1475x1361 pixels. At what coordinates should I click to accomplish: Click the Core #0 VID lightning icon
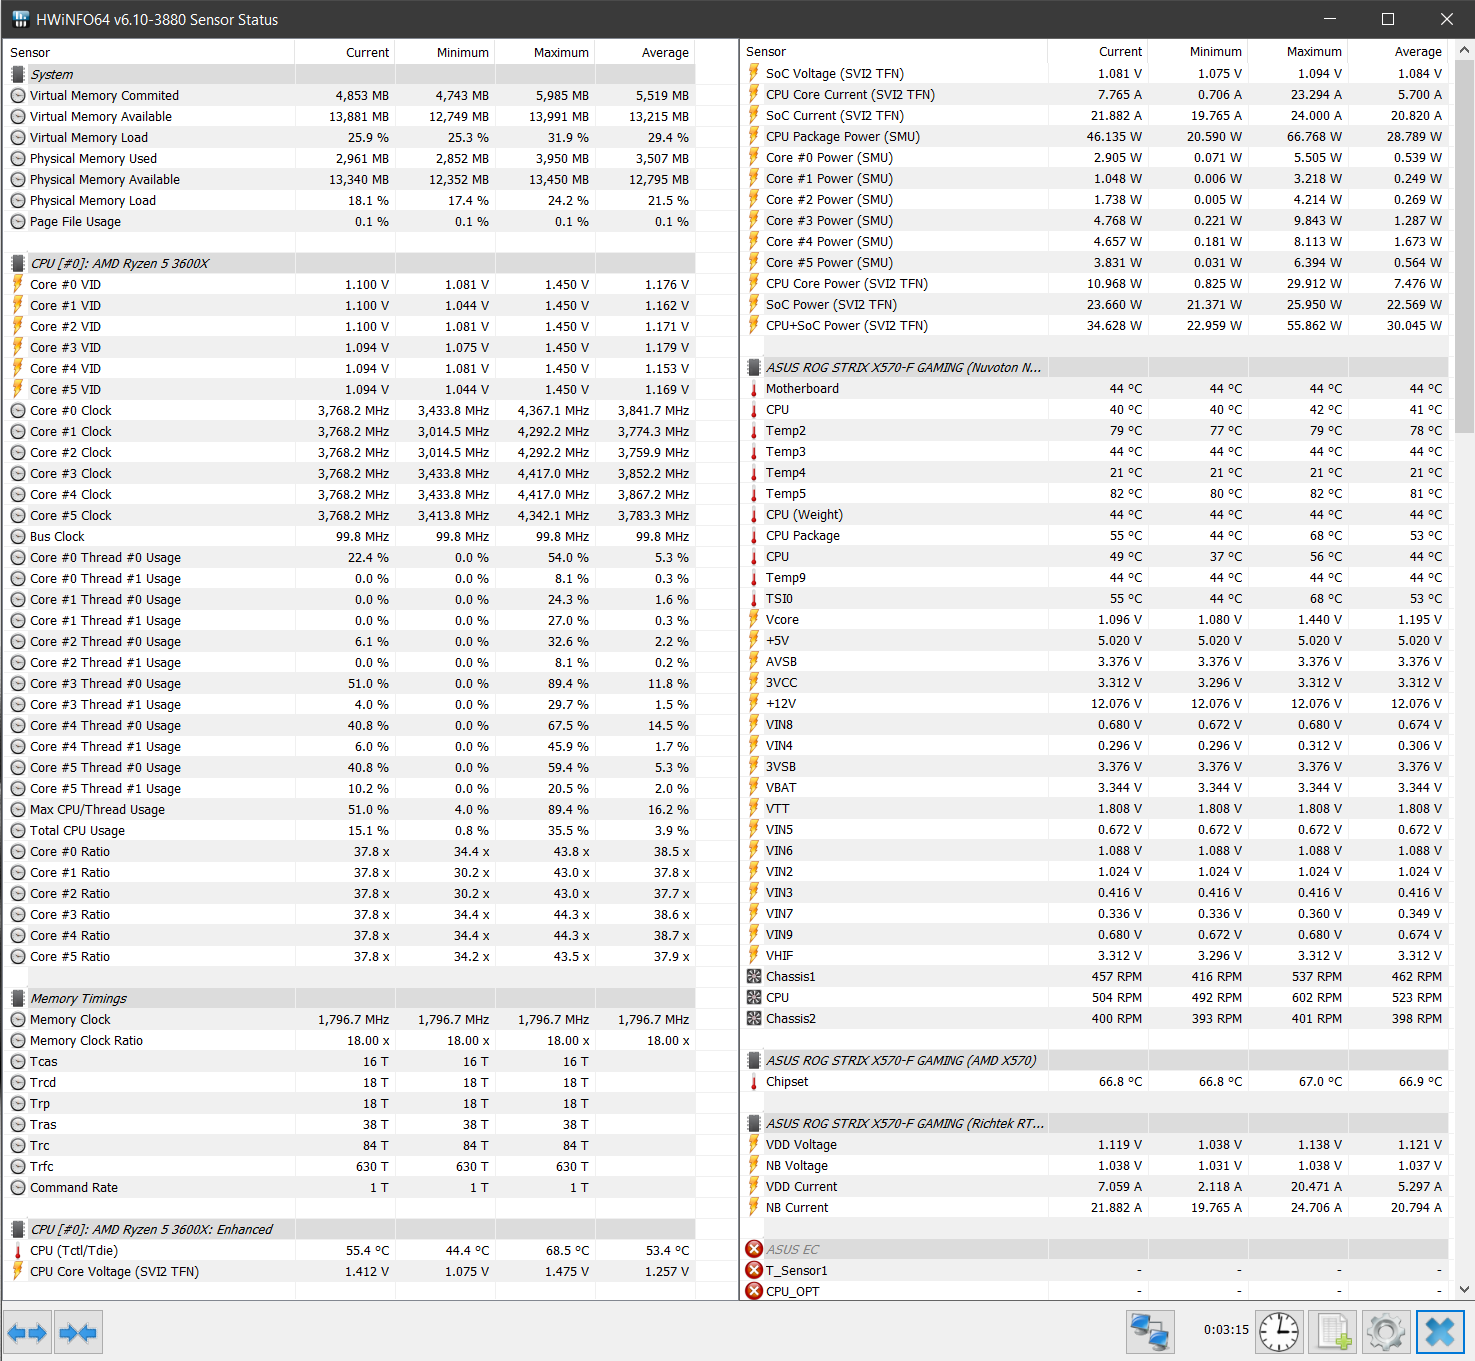[x=18, y=284]
